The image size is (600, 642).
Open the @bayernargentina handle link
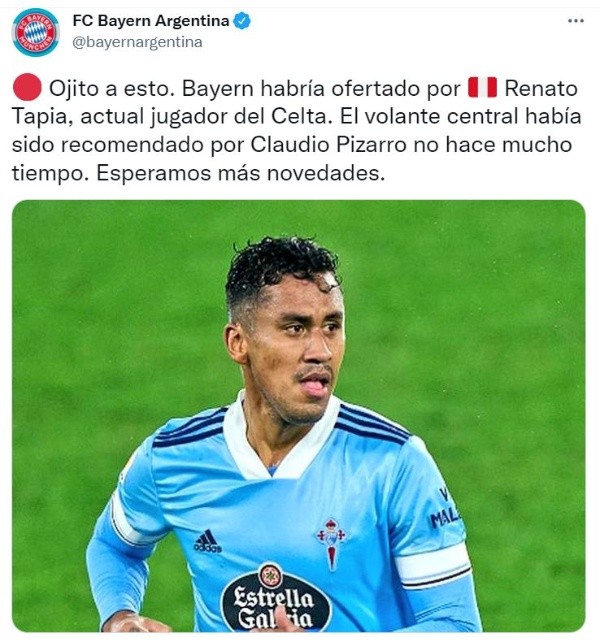coord(138,42)
